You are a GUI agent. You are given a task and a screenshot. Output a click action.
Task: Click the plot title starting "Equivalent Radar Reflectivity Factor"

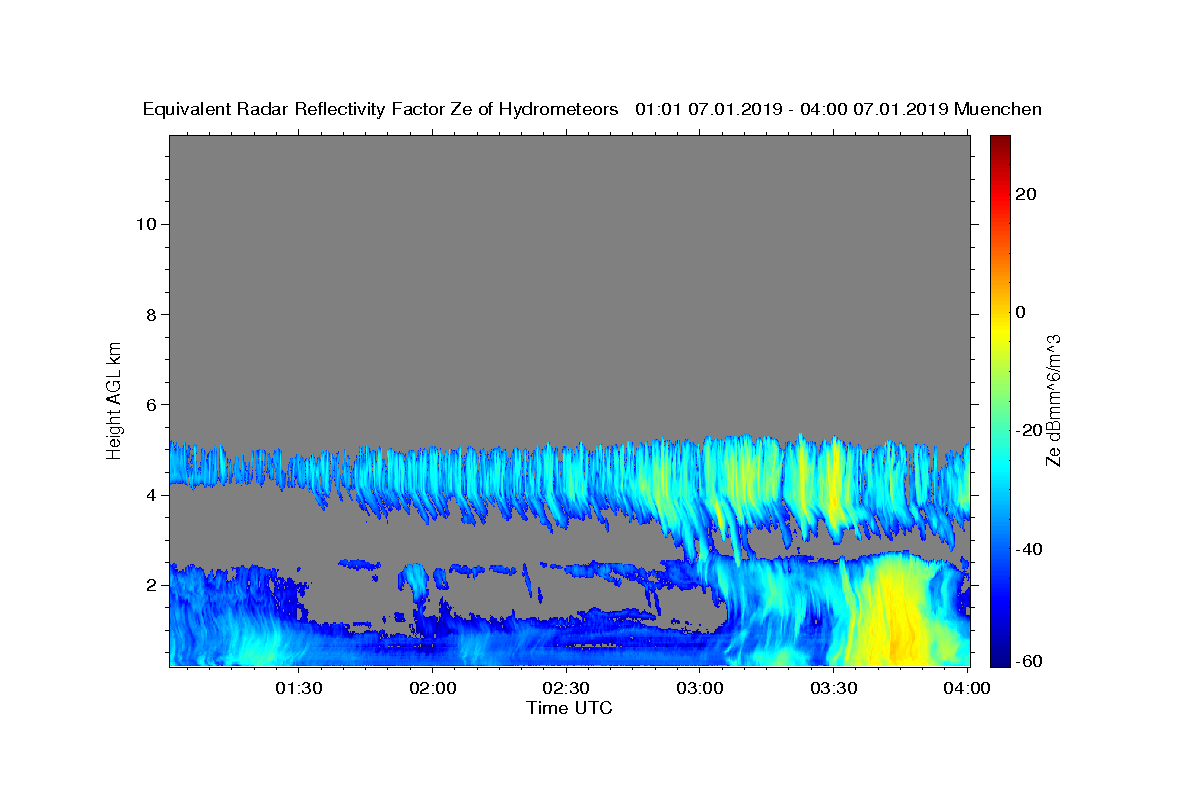pos(592,109)
